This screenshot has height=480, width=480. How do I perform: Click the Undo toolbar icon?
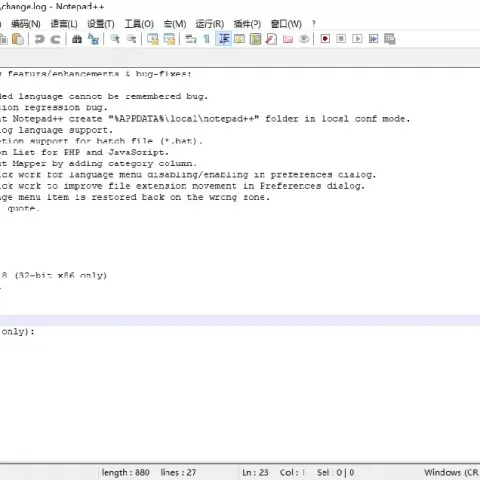(39, 39)
